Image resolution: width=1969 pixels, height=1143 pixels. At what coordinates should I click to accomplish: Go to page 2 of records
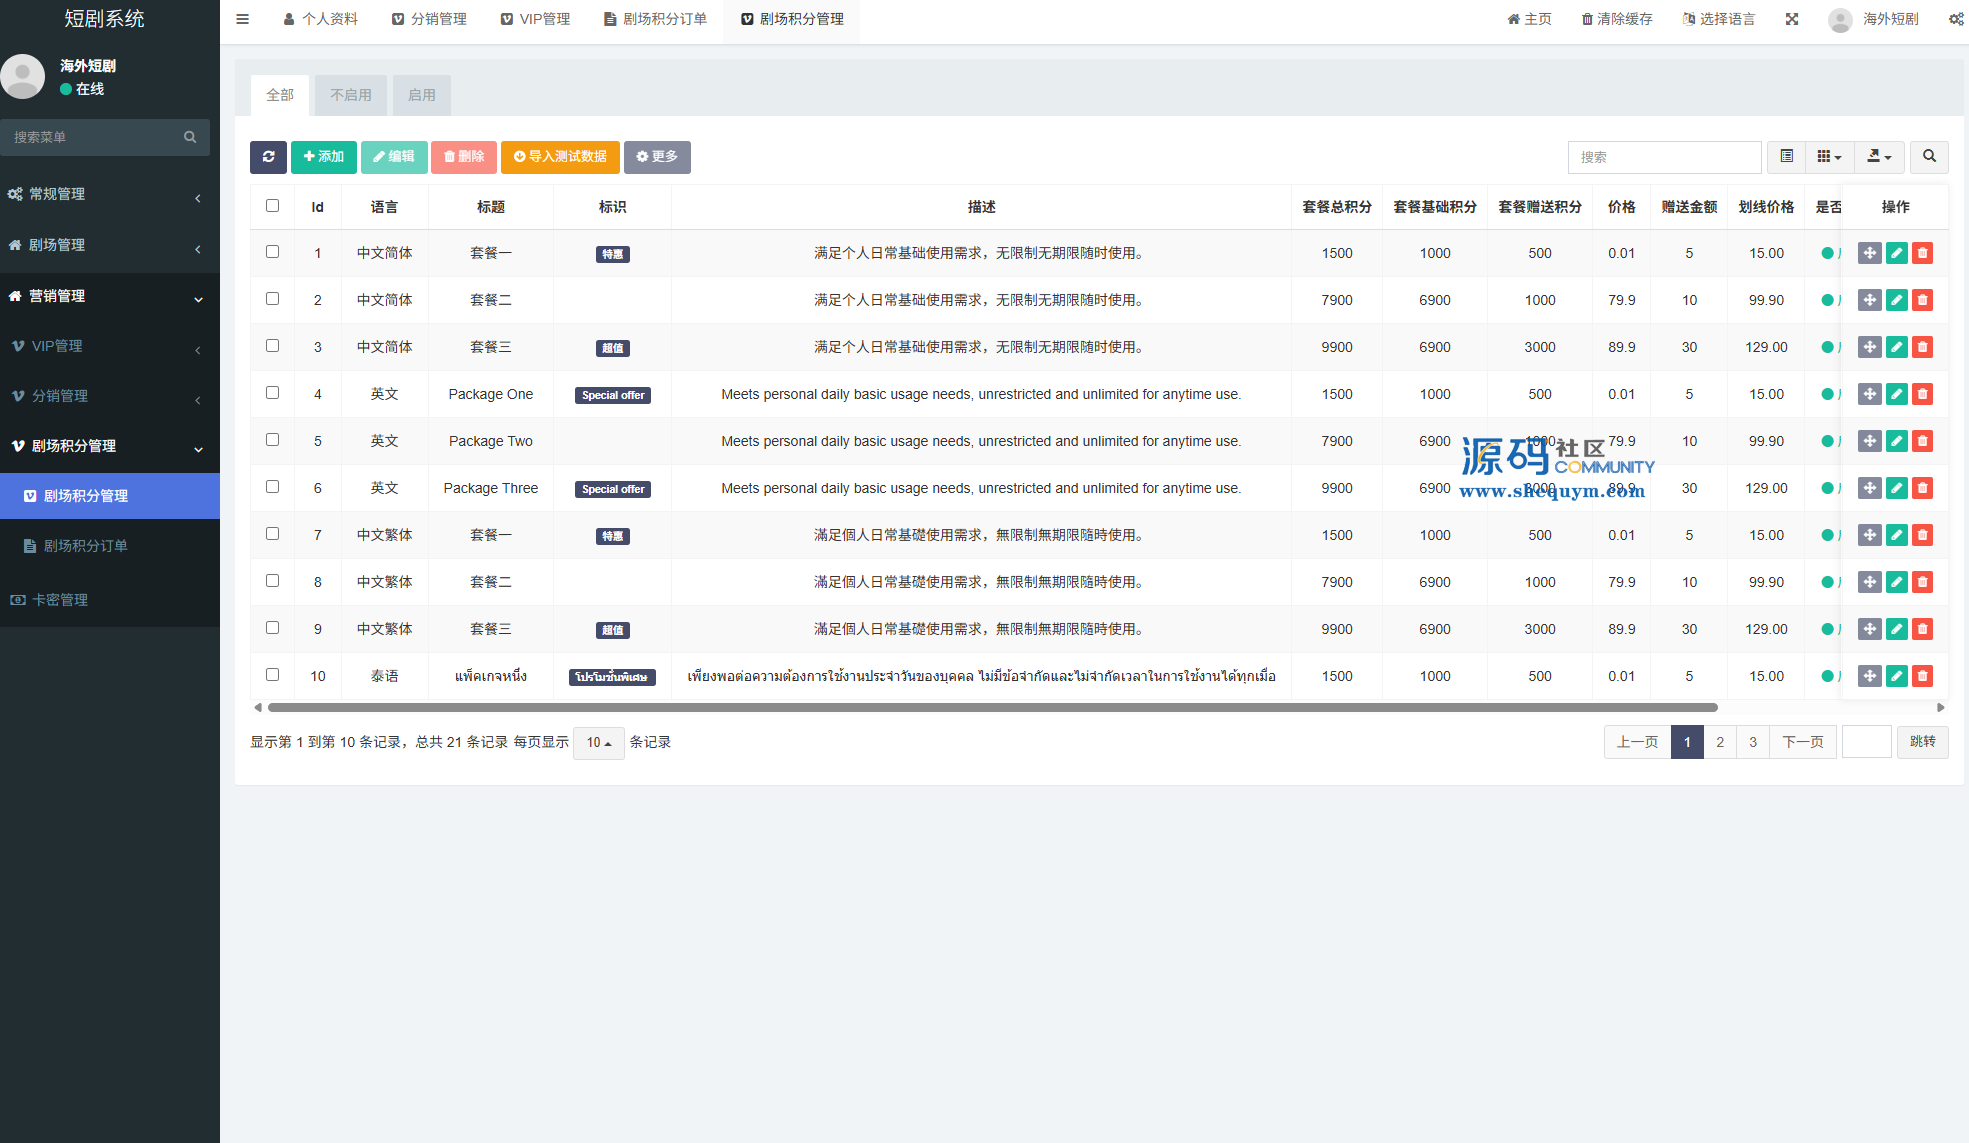pos(1720,742)
